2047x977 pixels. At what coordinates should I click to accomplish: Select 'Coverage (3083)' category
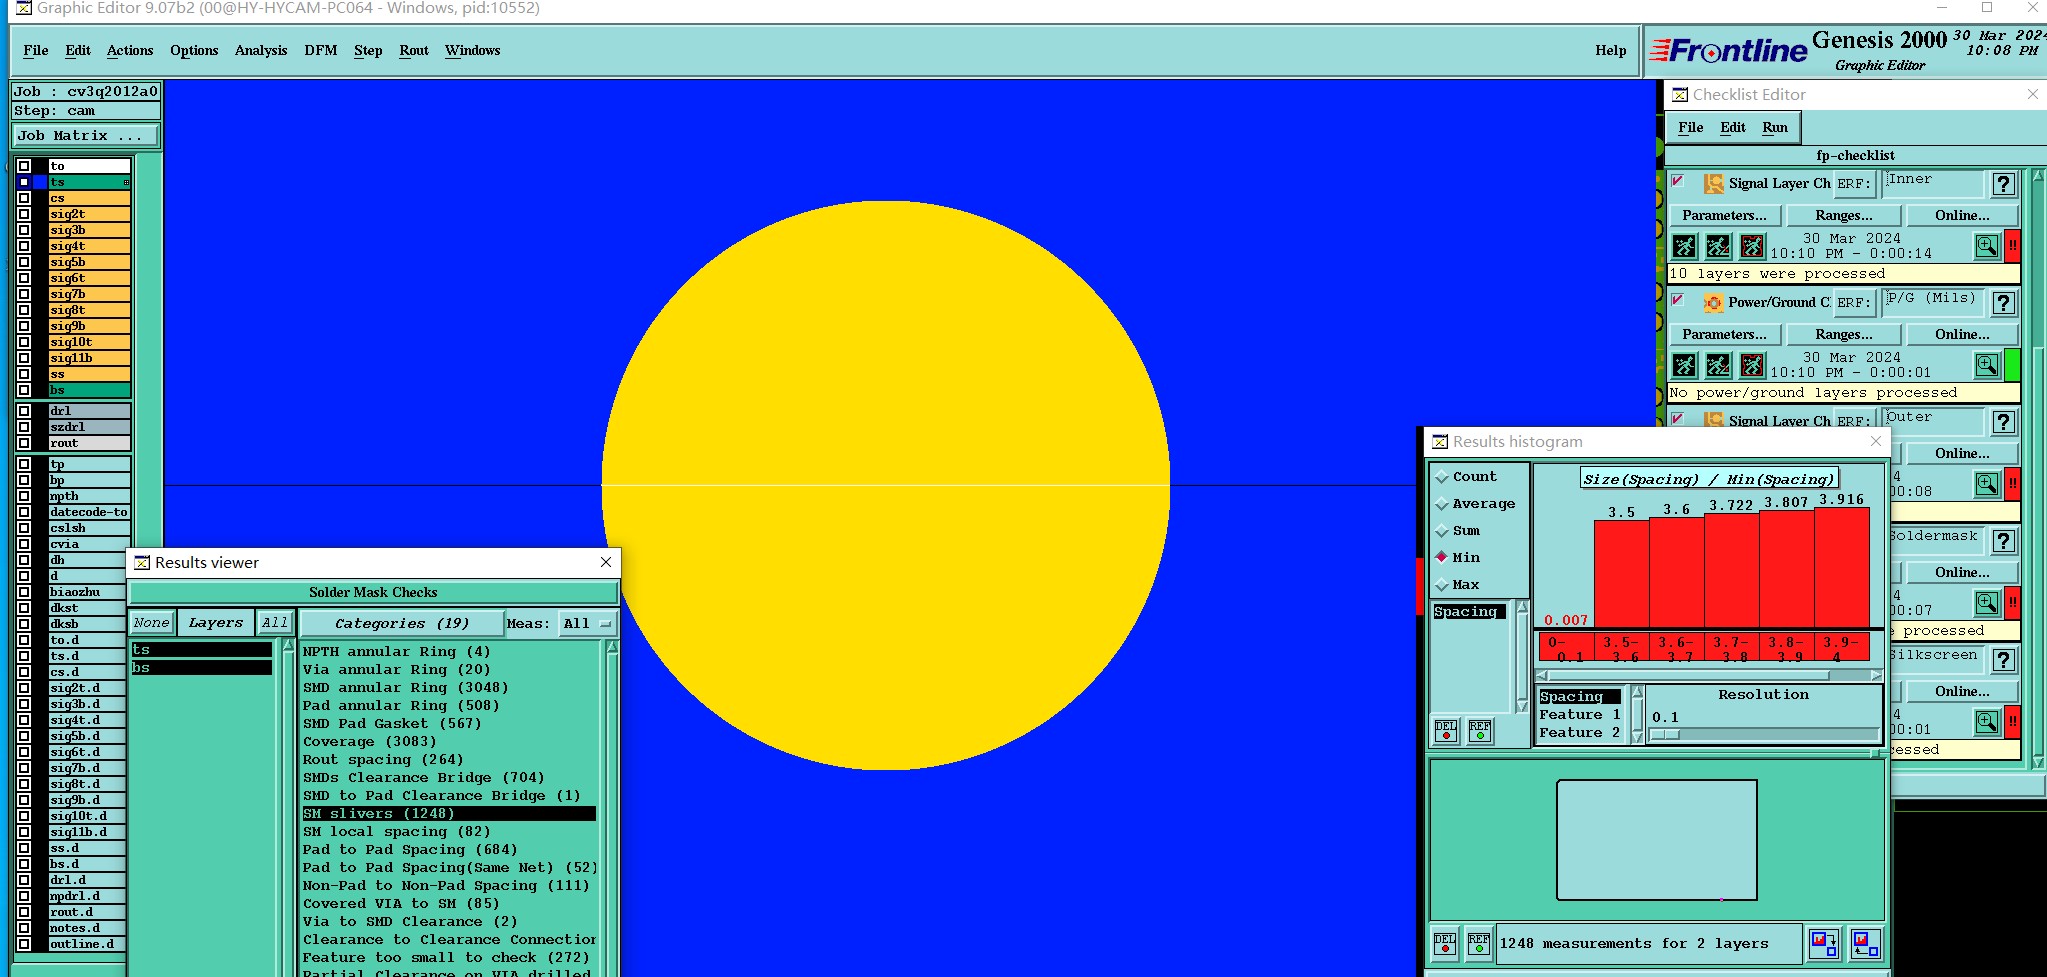[370, 742]
